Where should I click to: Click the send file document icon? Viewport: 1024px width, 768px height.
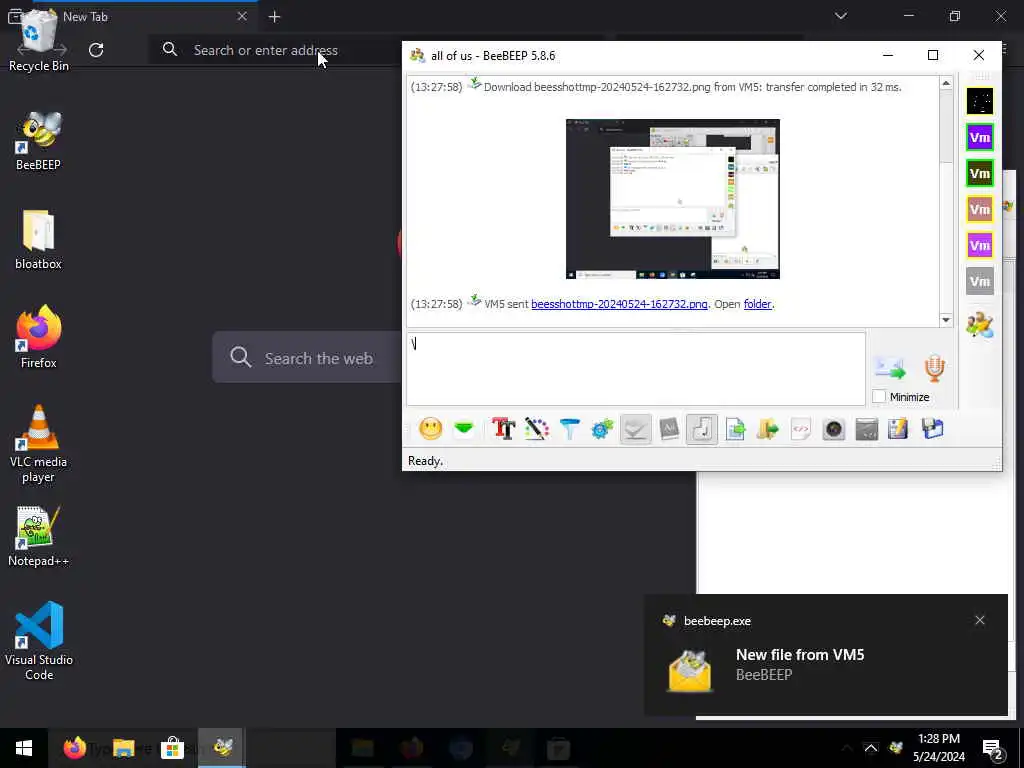tap(735, 429)
